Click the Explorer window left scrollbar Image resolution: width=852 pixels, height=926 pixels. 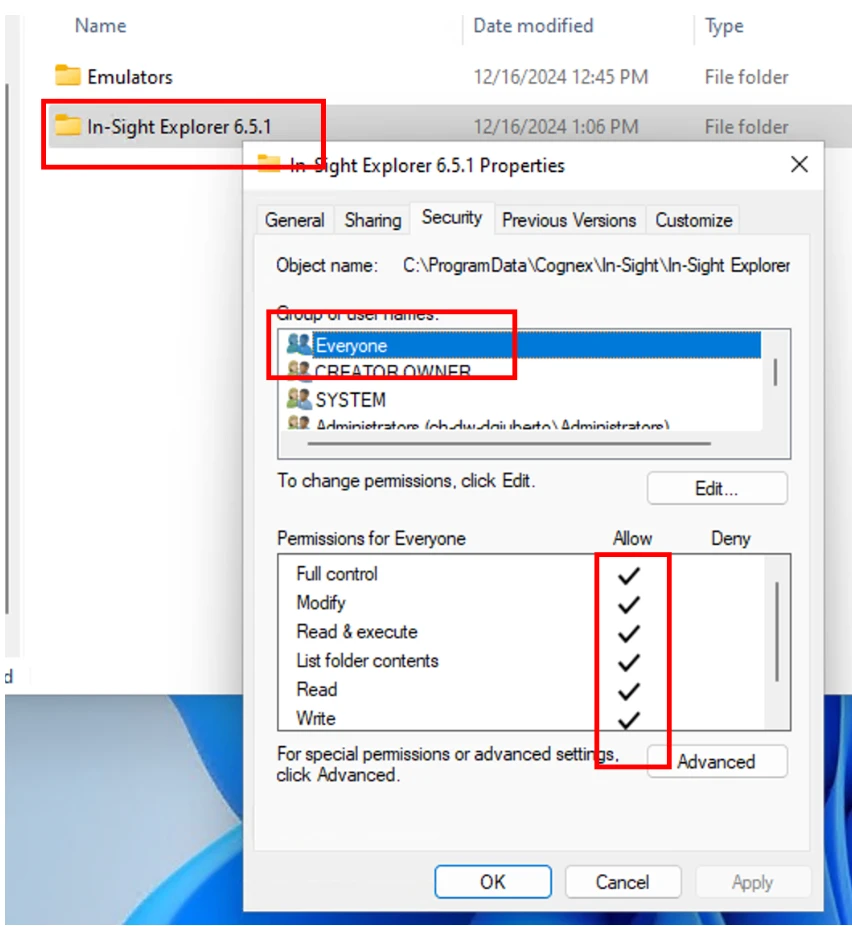click(6, 348)
